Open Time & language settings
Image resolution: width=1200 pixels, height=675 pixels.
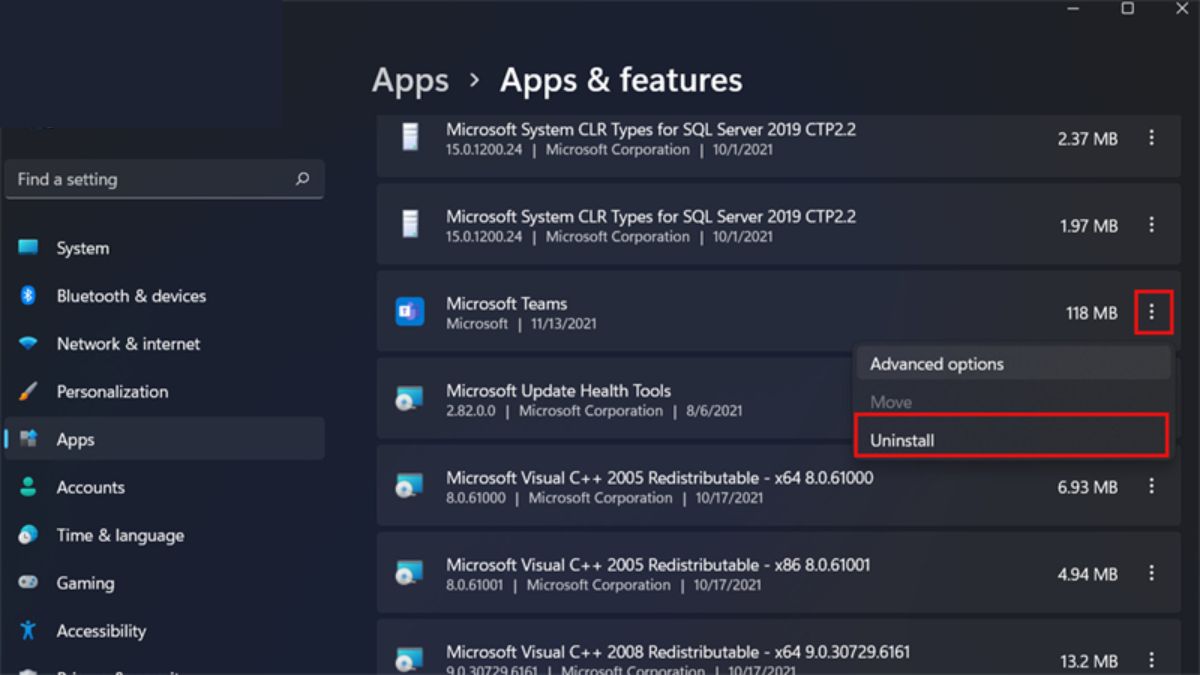click(x=120, y=535)
